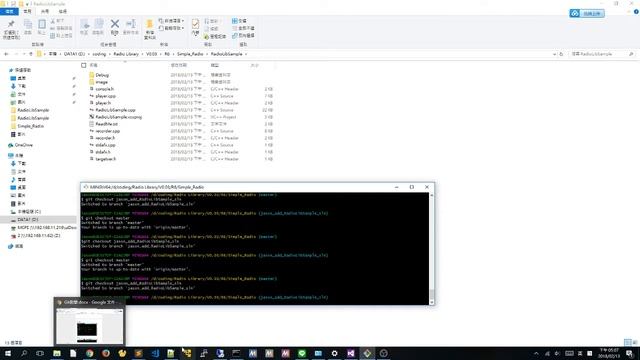This screenshot has height=360, width=640.
Task: Open the green LINE icon in the taskbar
Action: tap(302, 353)
